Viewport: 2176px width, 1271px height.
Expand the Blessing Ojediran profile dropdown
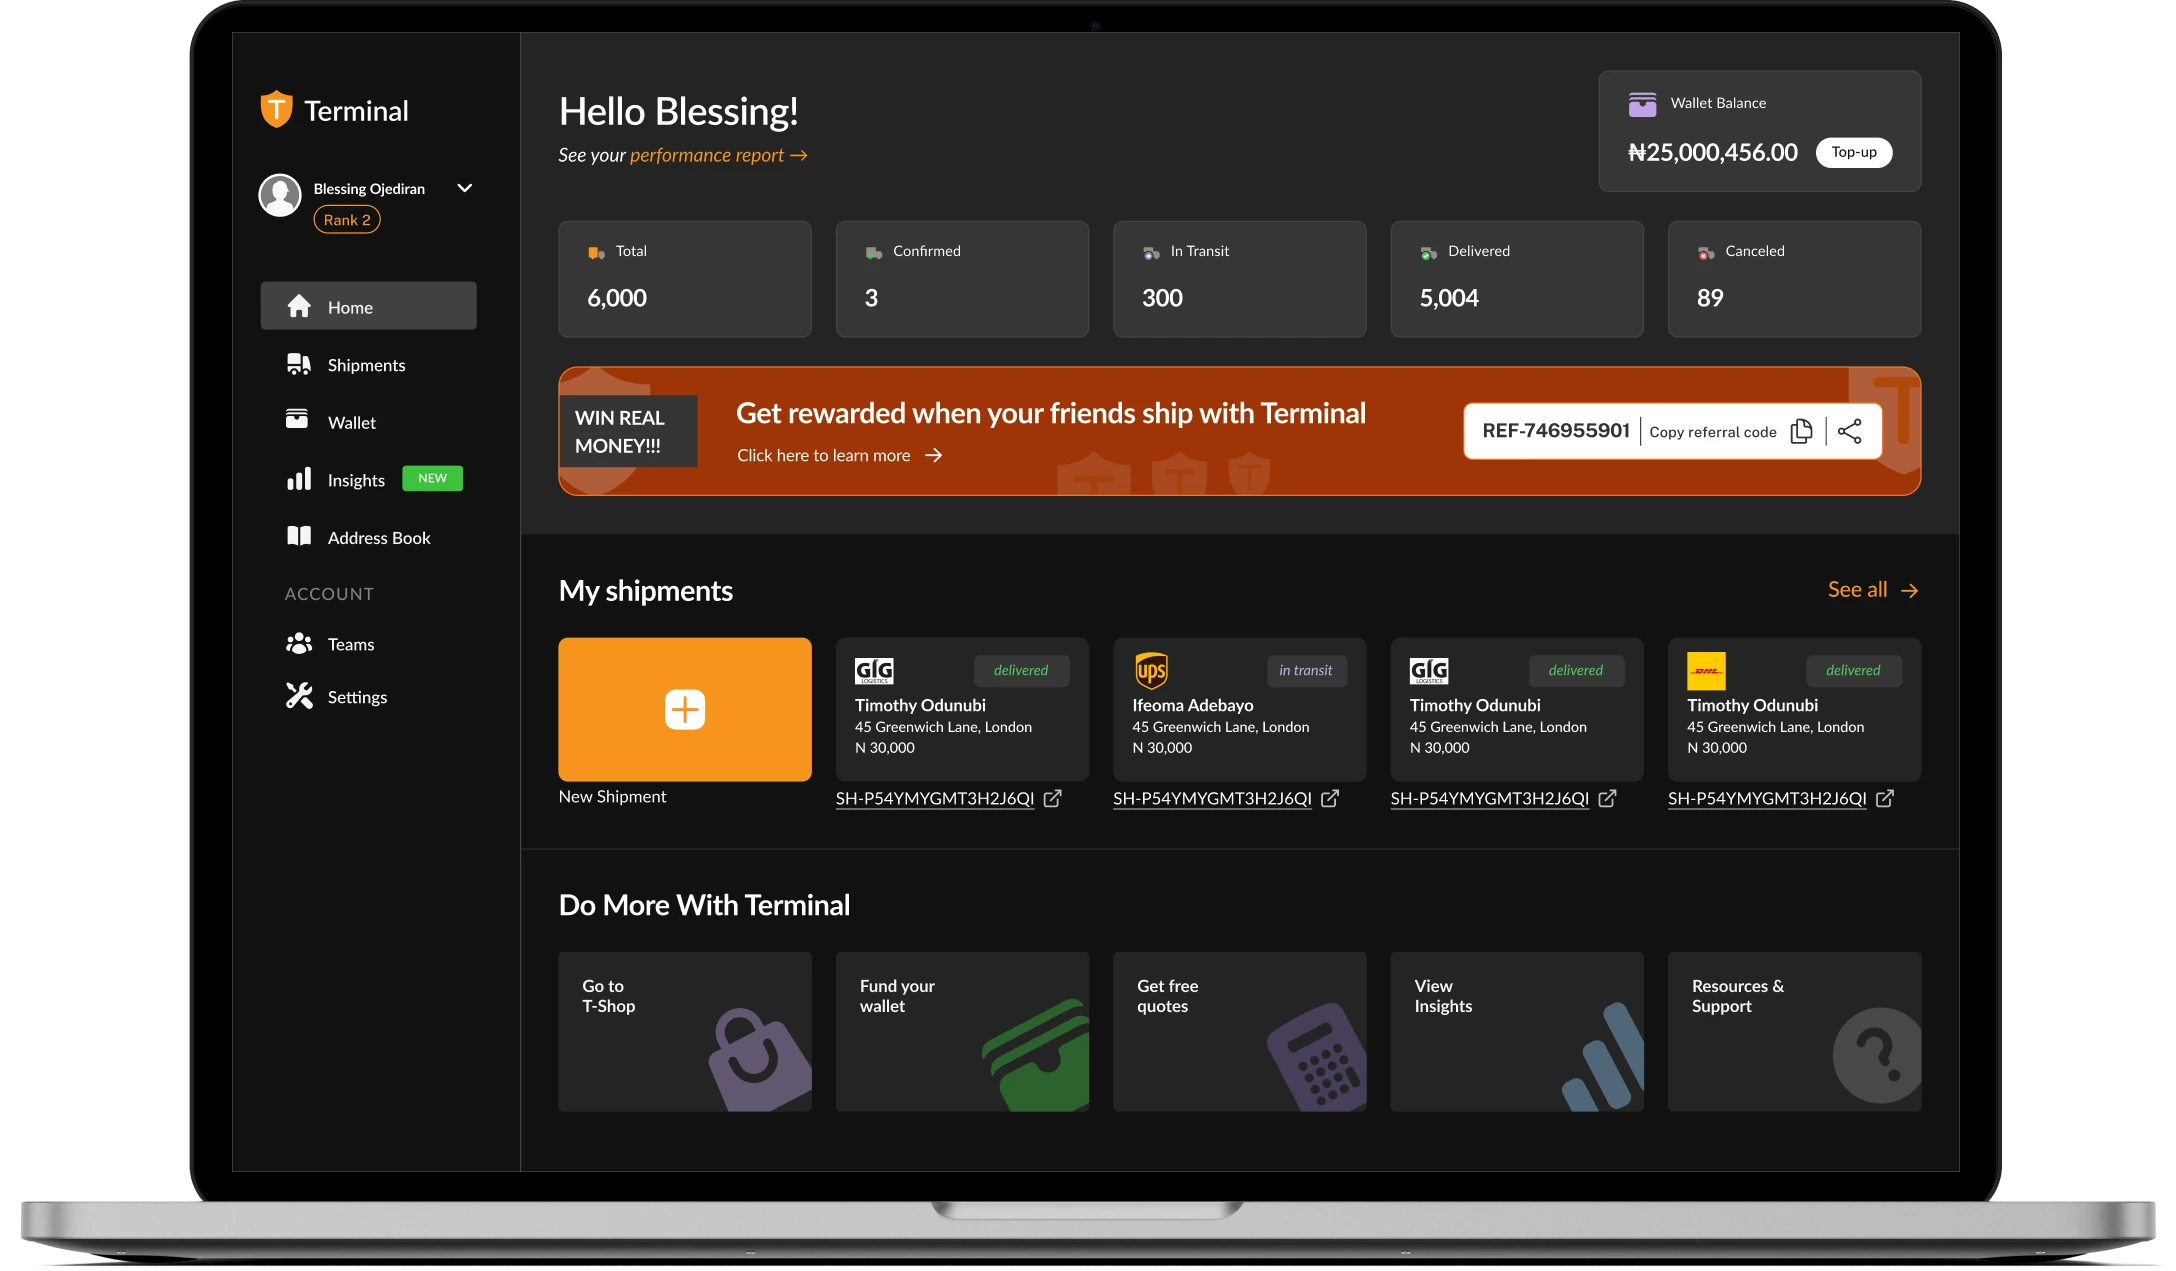point(464,188)
